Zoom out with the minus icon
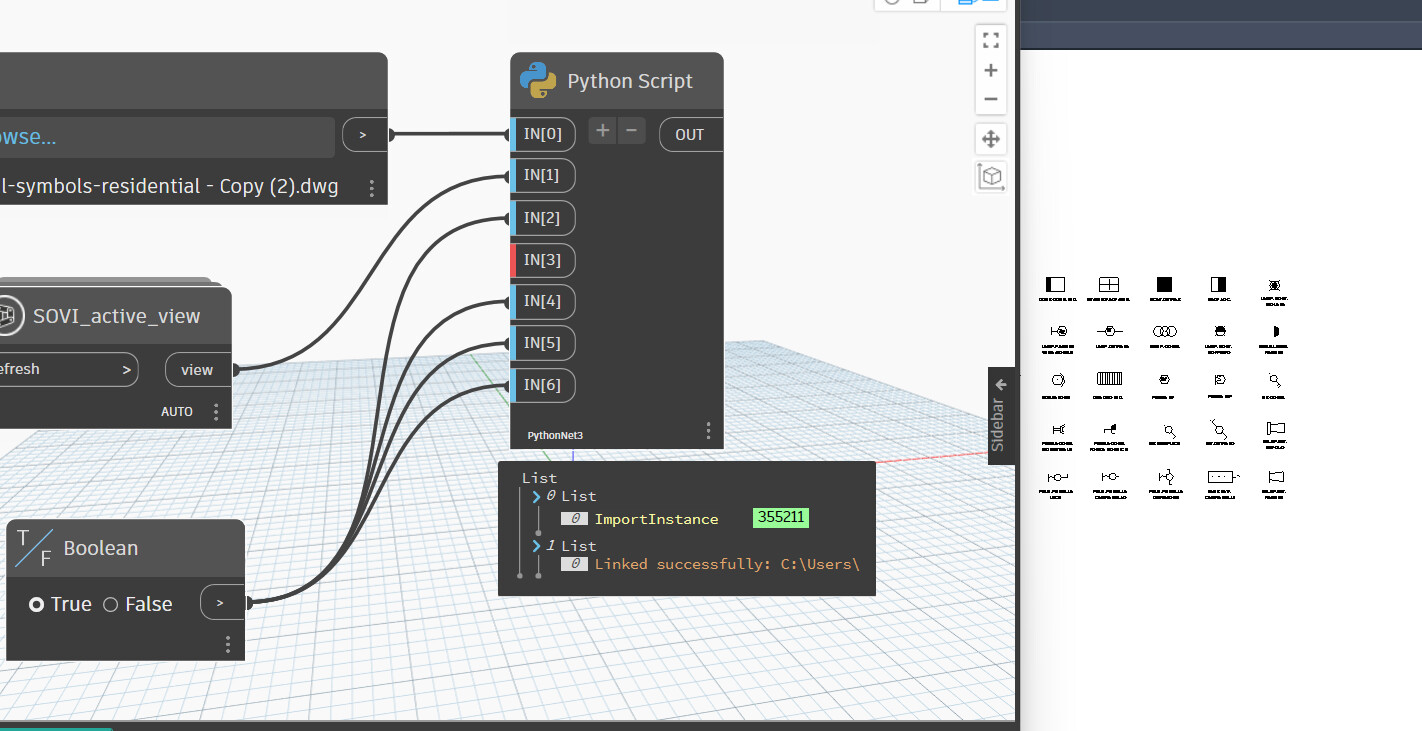1422x731 pixels. [990, 99]
